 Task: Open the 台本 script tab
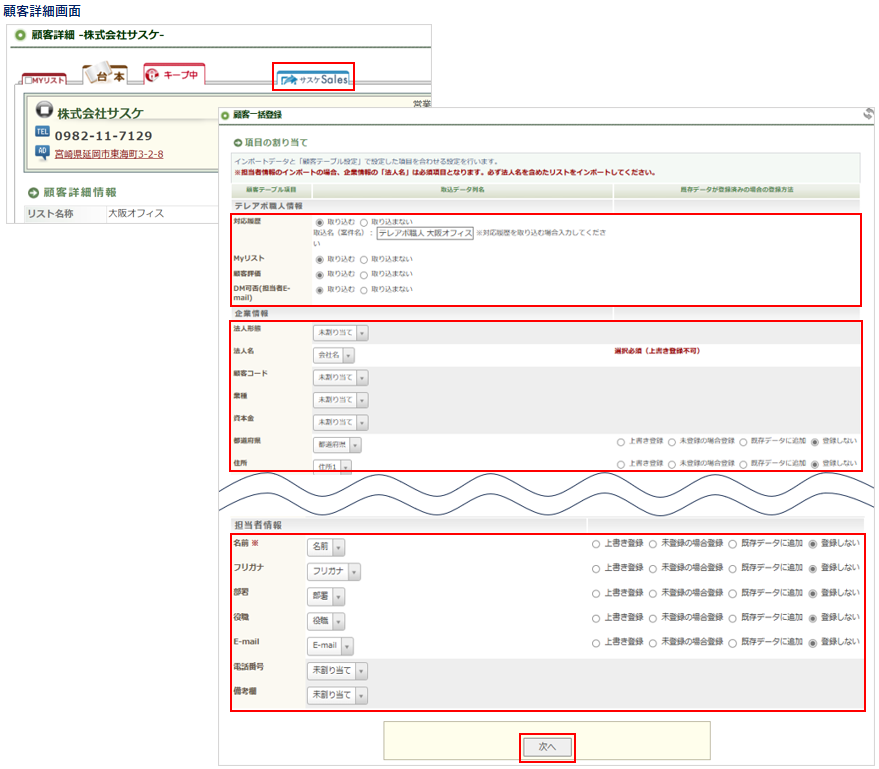[105, 75]
